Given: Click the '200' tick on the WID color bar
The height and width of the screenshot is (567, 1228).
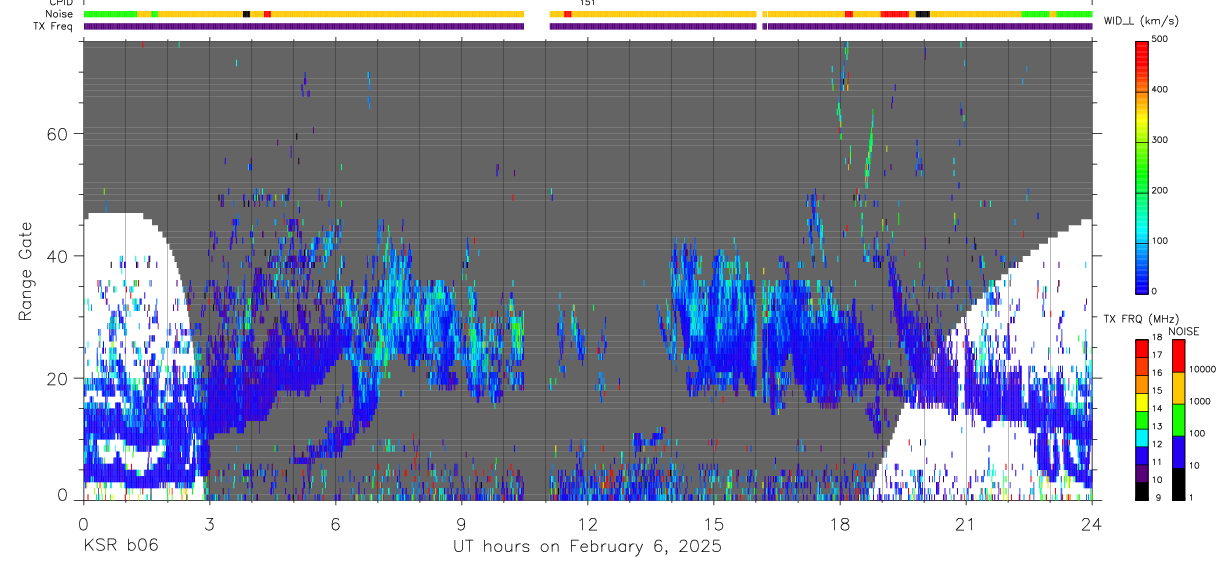Looking at the screenshot, I should [x=1159, y=190].
